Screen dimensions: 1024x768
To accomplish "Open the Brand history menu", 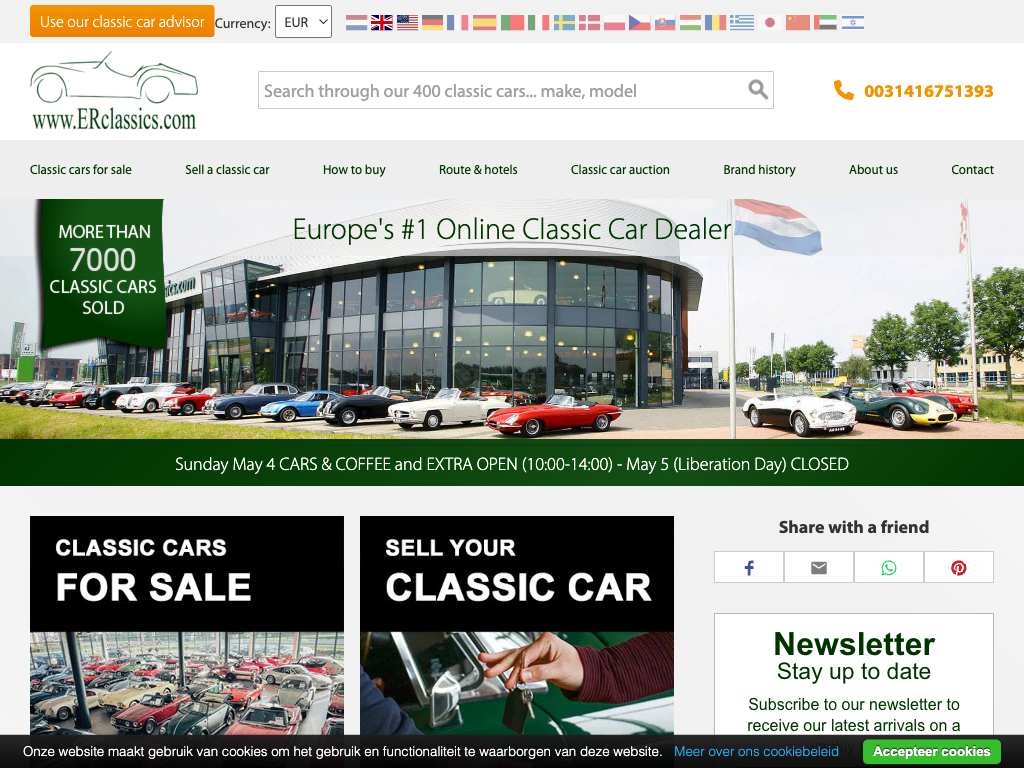I will pos(759,170).
